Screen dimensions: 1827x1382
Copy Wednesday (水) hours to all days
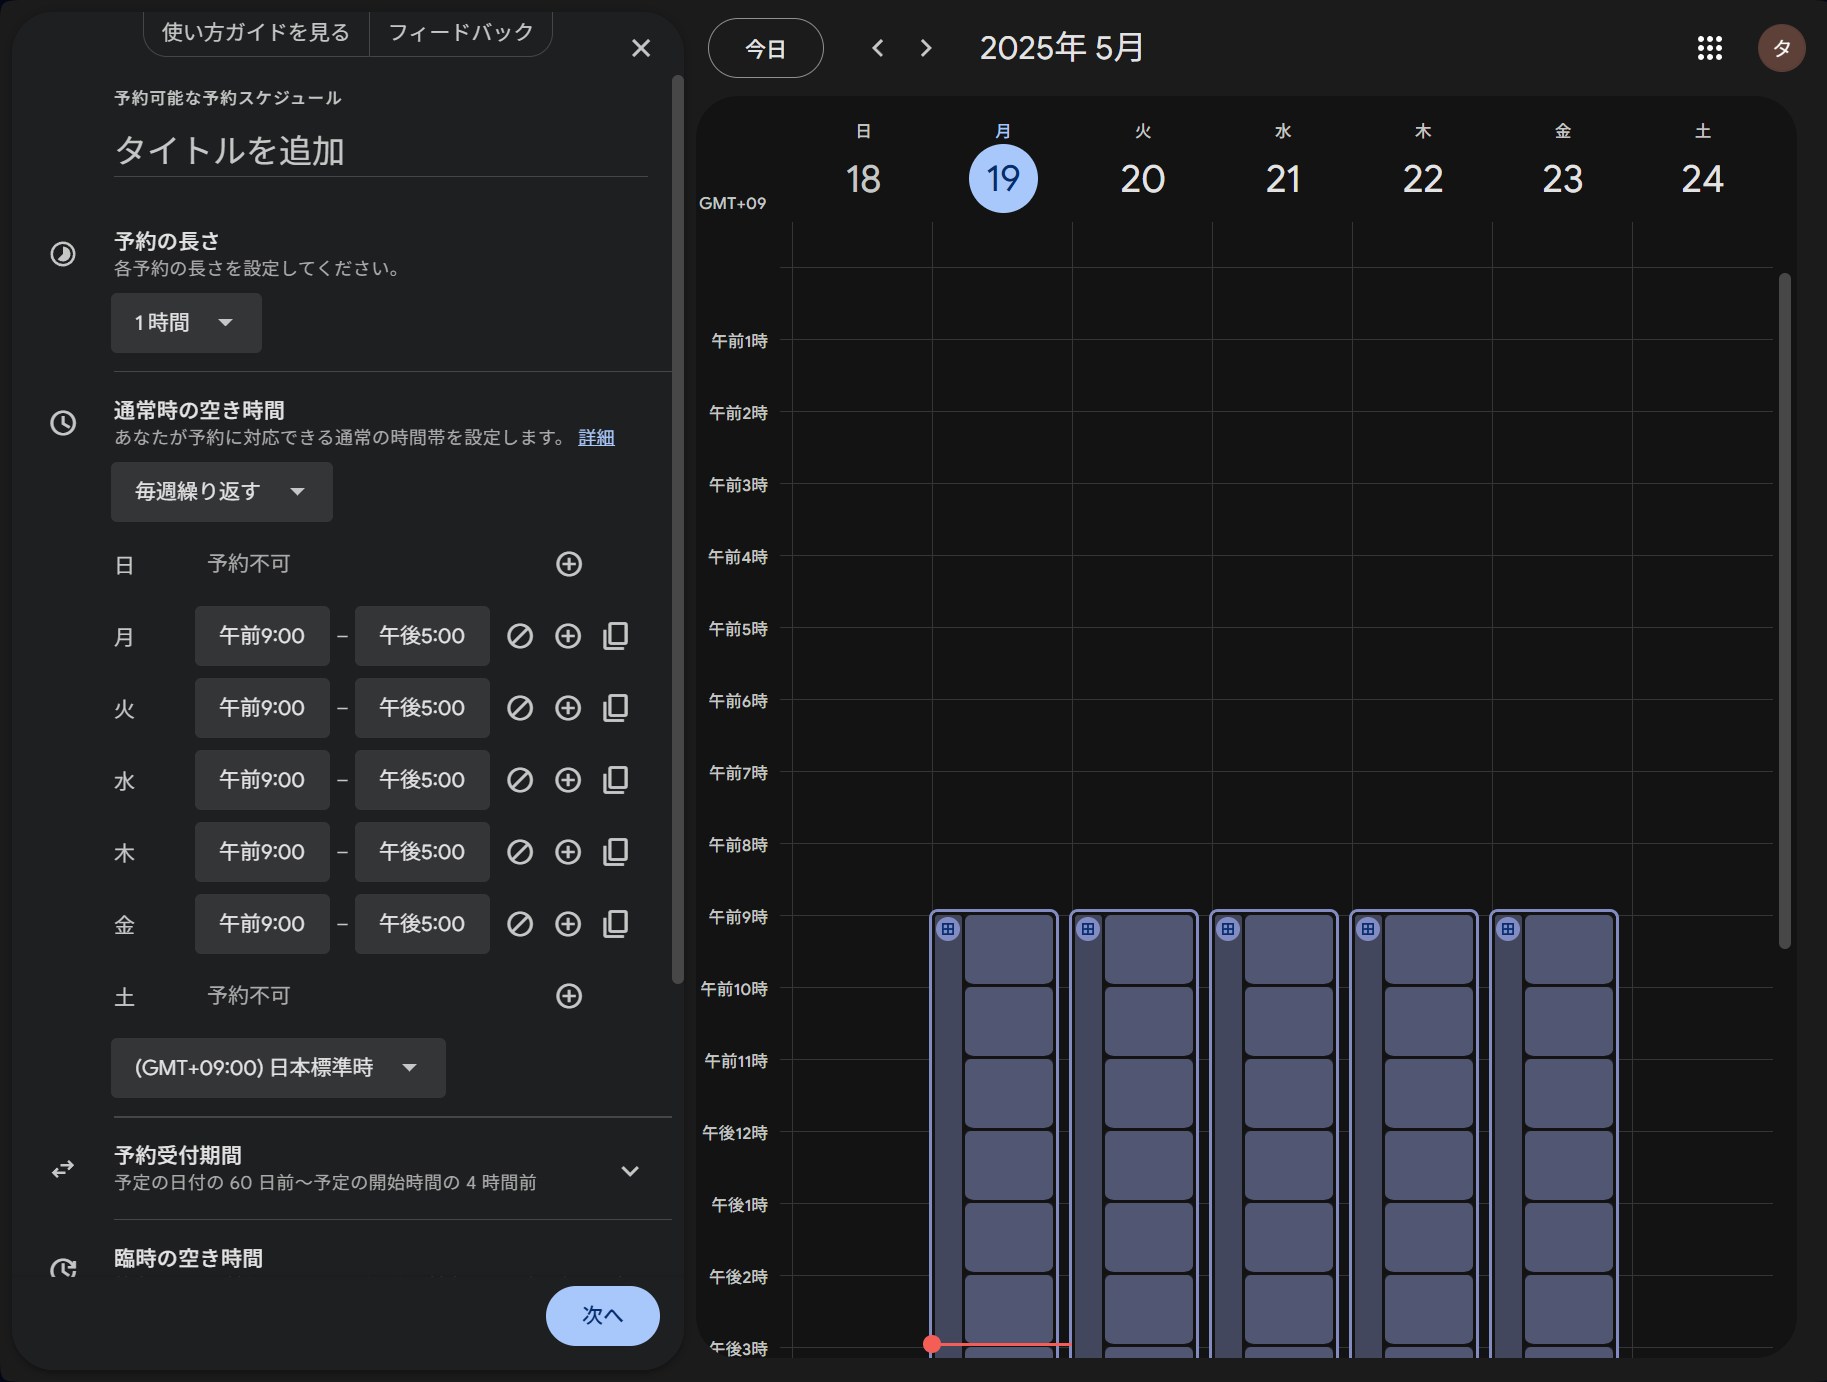(x=616, y=780)
